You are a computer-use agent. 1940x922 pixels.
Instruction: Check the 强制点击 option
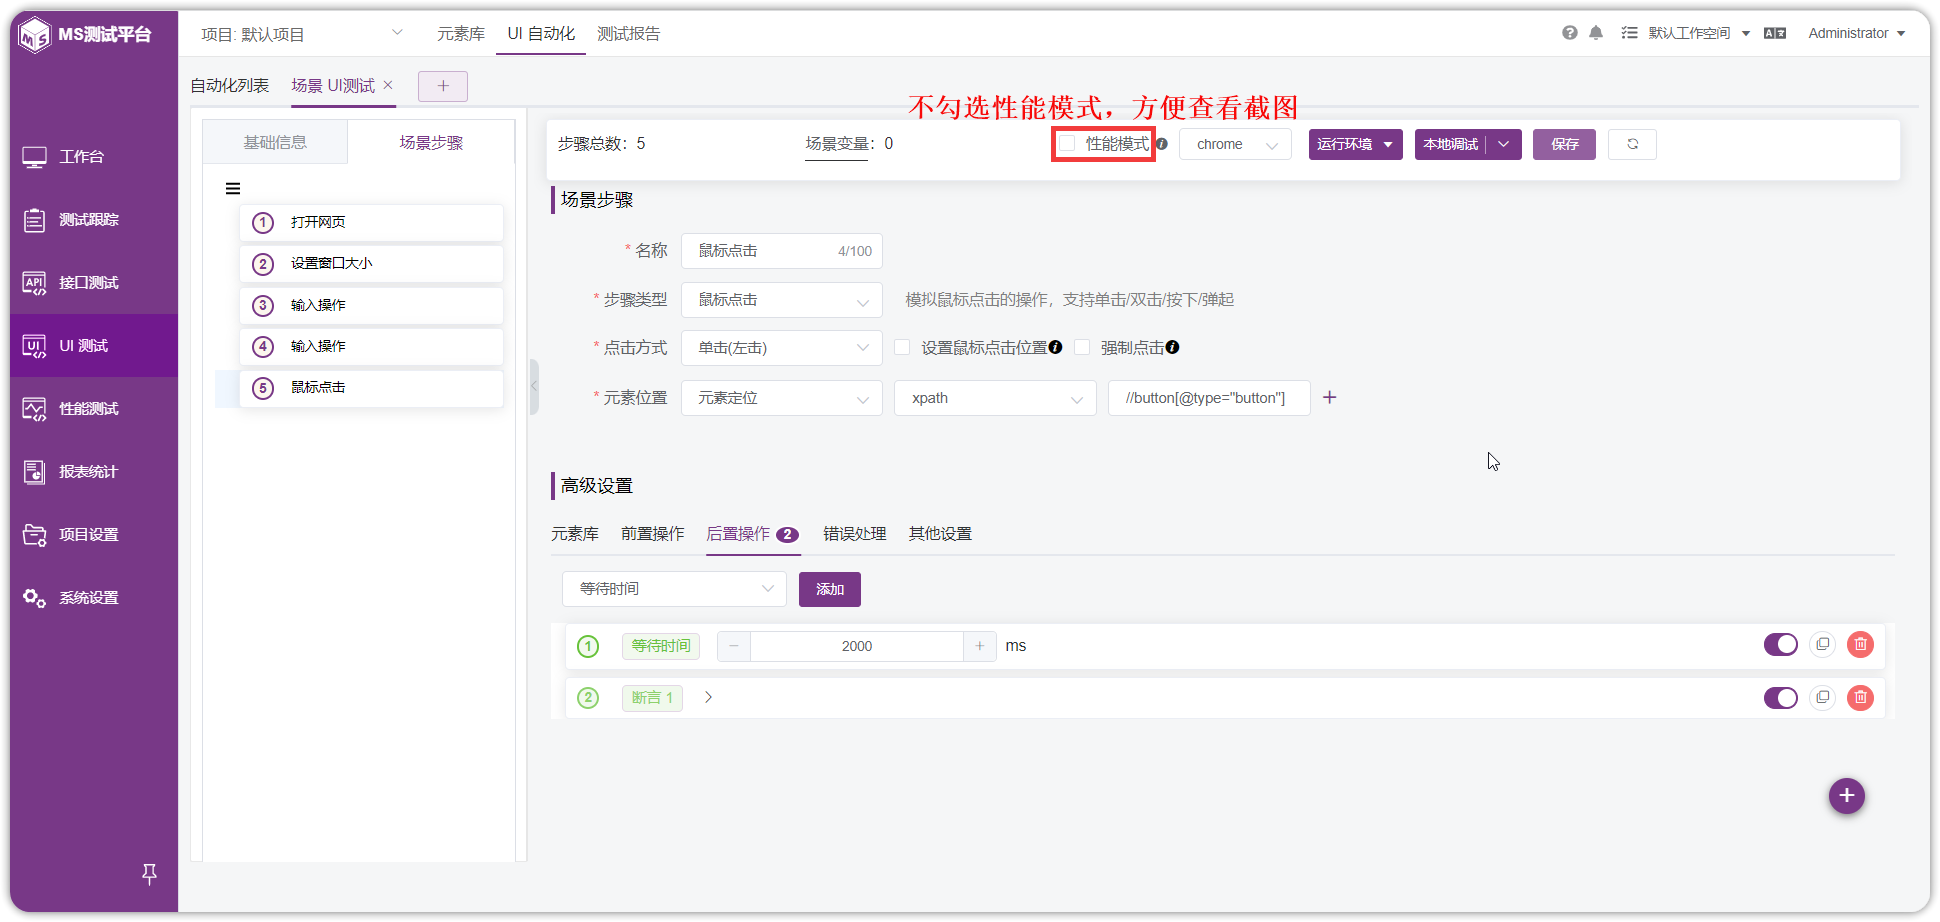point(1082,347)
